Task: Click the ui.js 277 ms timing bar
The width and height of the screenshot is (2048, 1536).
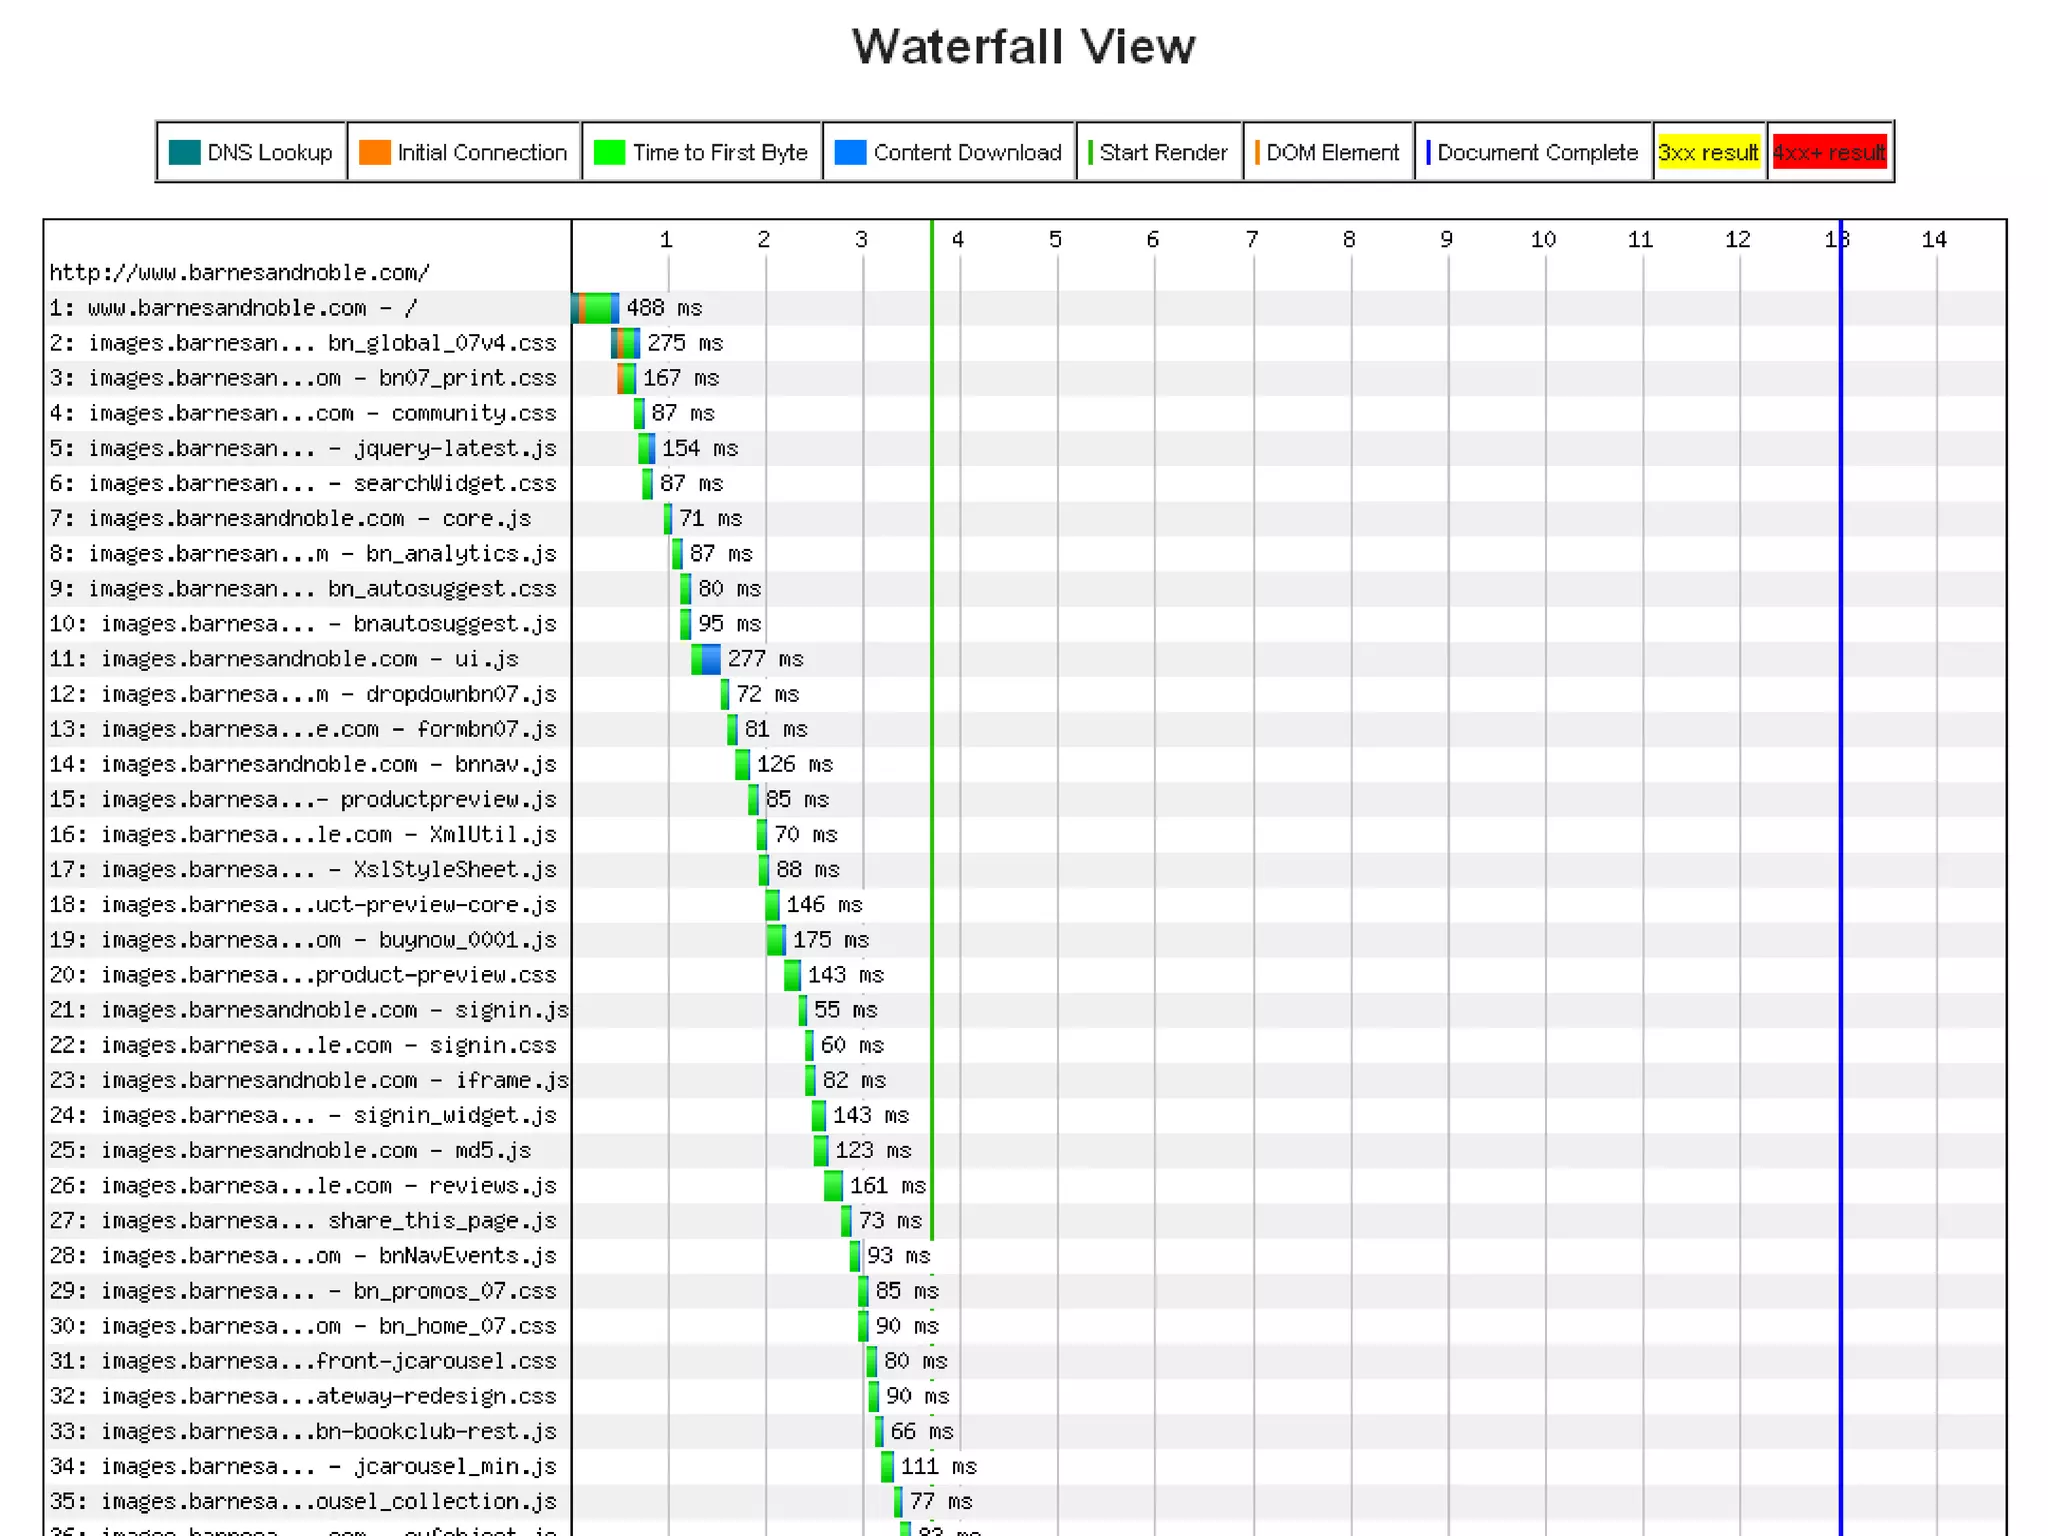Action: pos(706,659)
